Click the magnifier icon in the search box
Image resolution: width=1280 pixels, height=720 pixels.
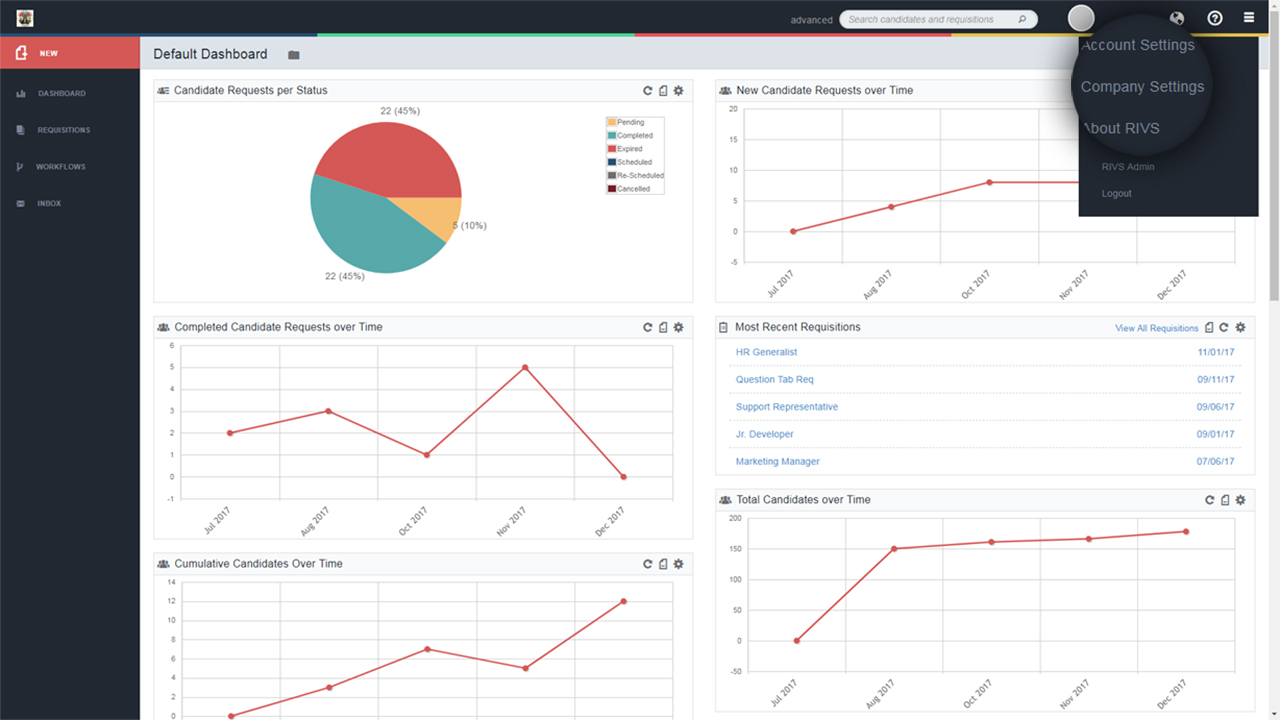[x=1022, y=19]
